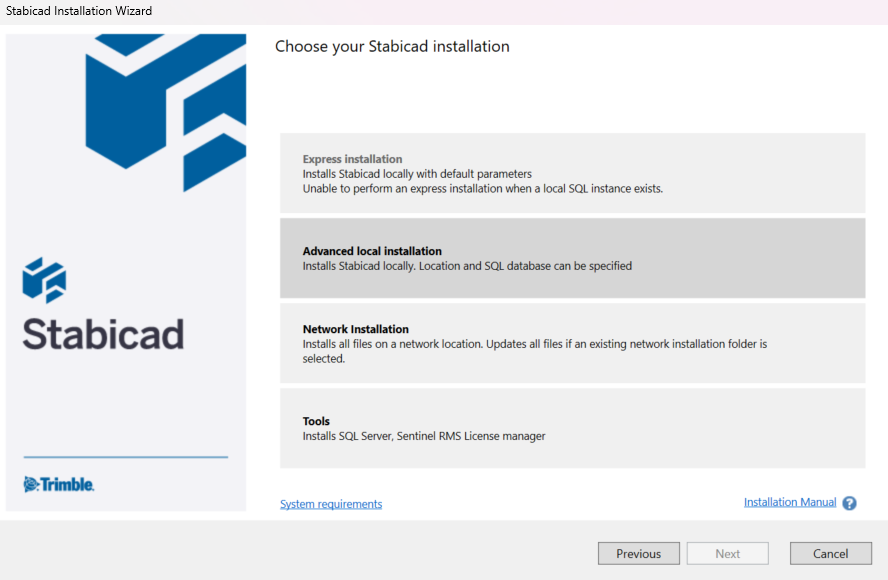This screenshot has width=888, height=580.
Task: Select the Advanced local installation option
Action: (x=572, y=257)
